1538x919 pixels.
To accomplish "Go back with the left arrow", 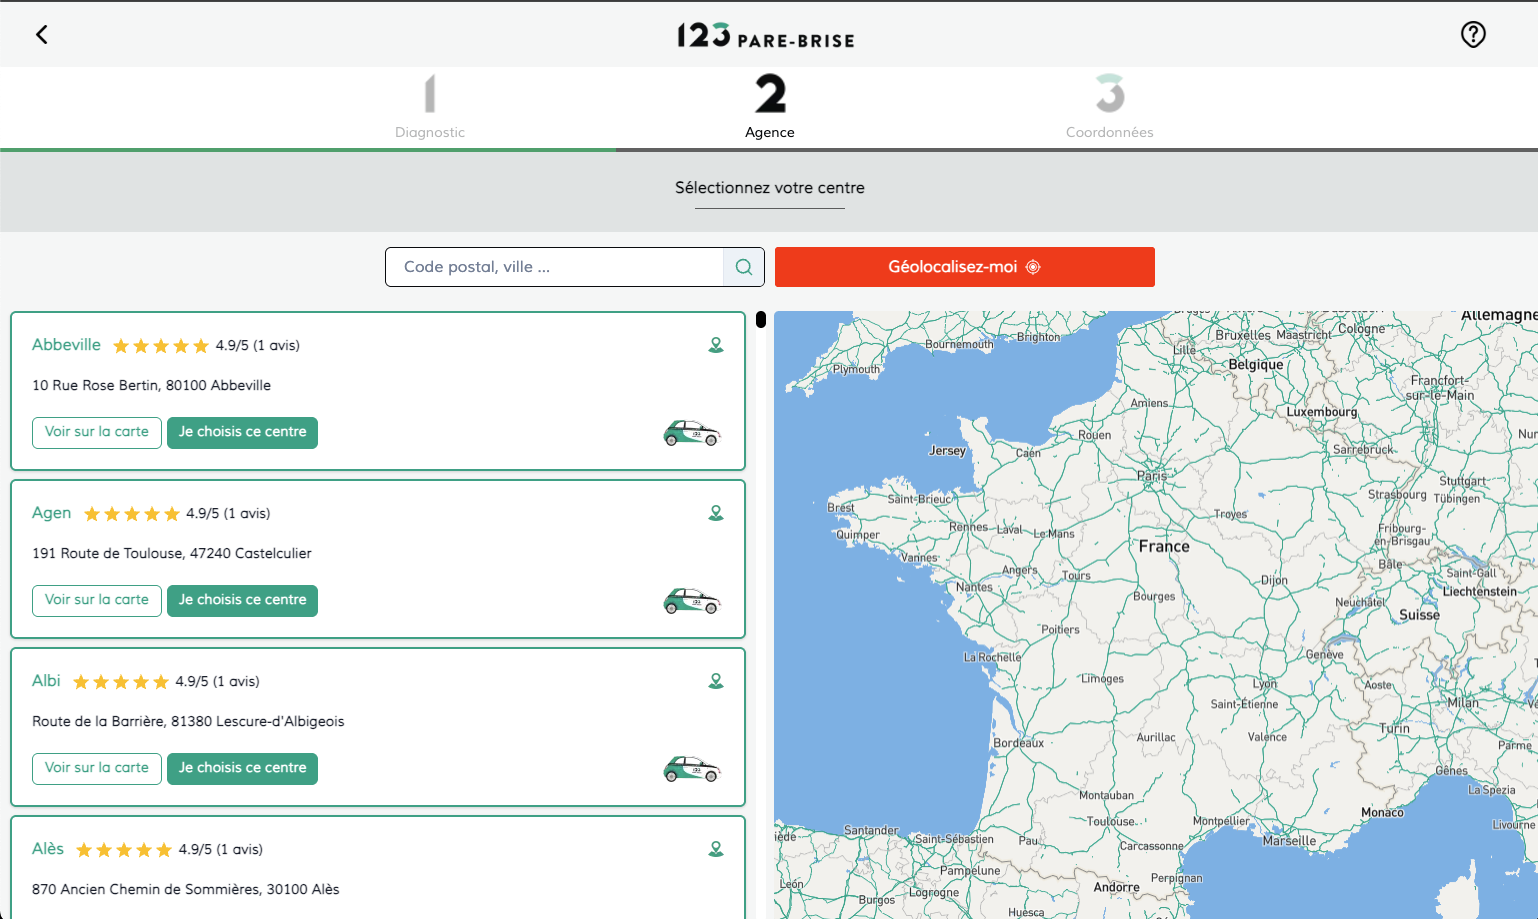I will coord(41,35).
